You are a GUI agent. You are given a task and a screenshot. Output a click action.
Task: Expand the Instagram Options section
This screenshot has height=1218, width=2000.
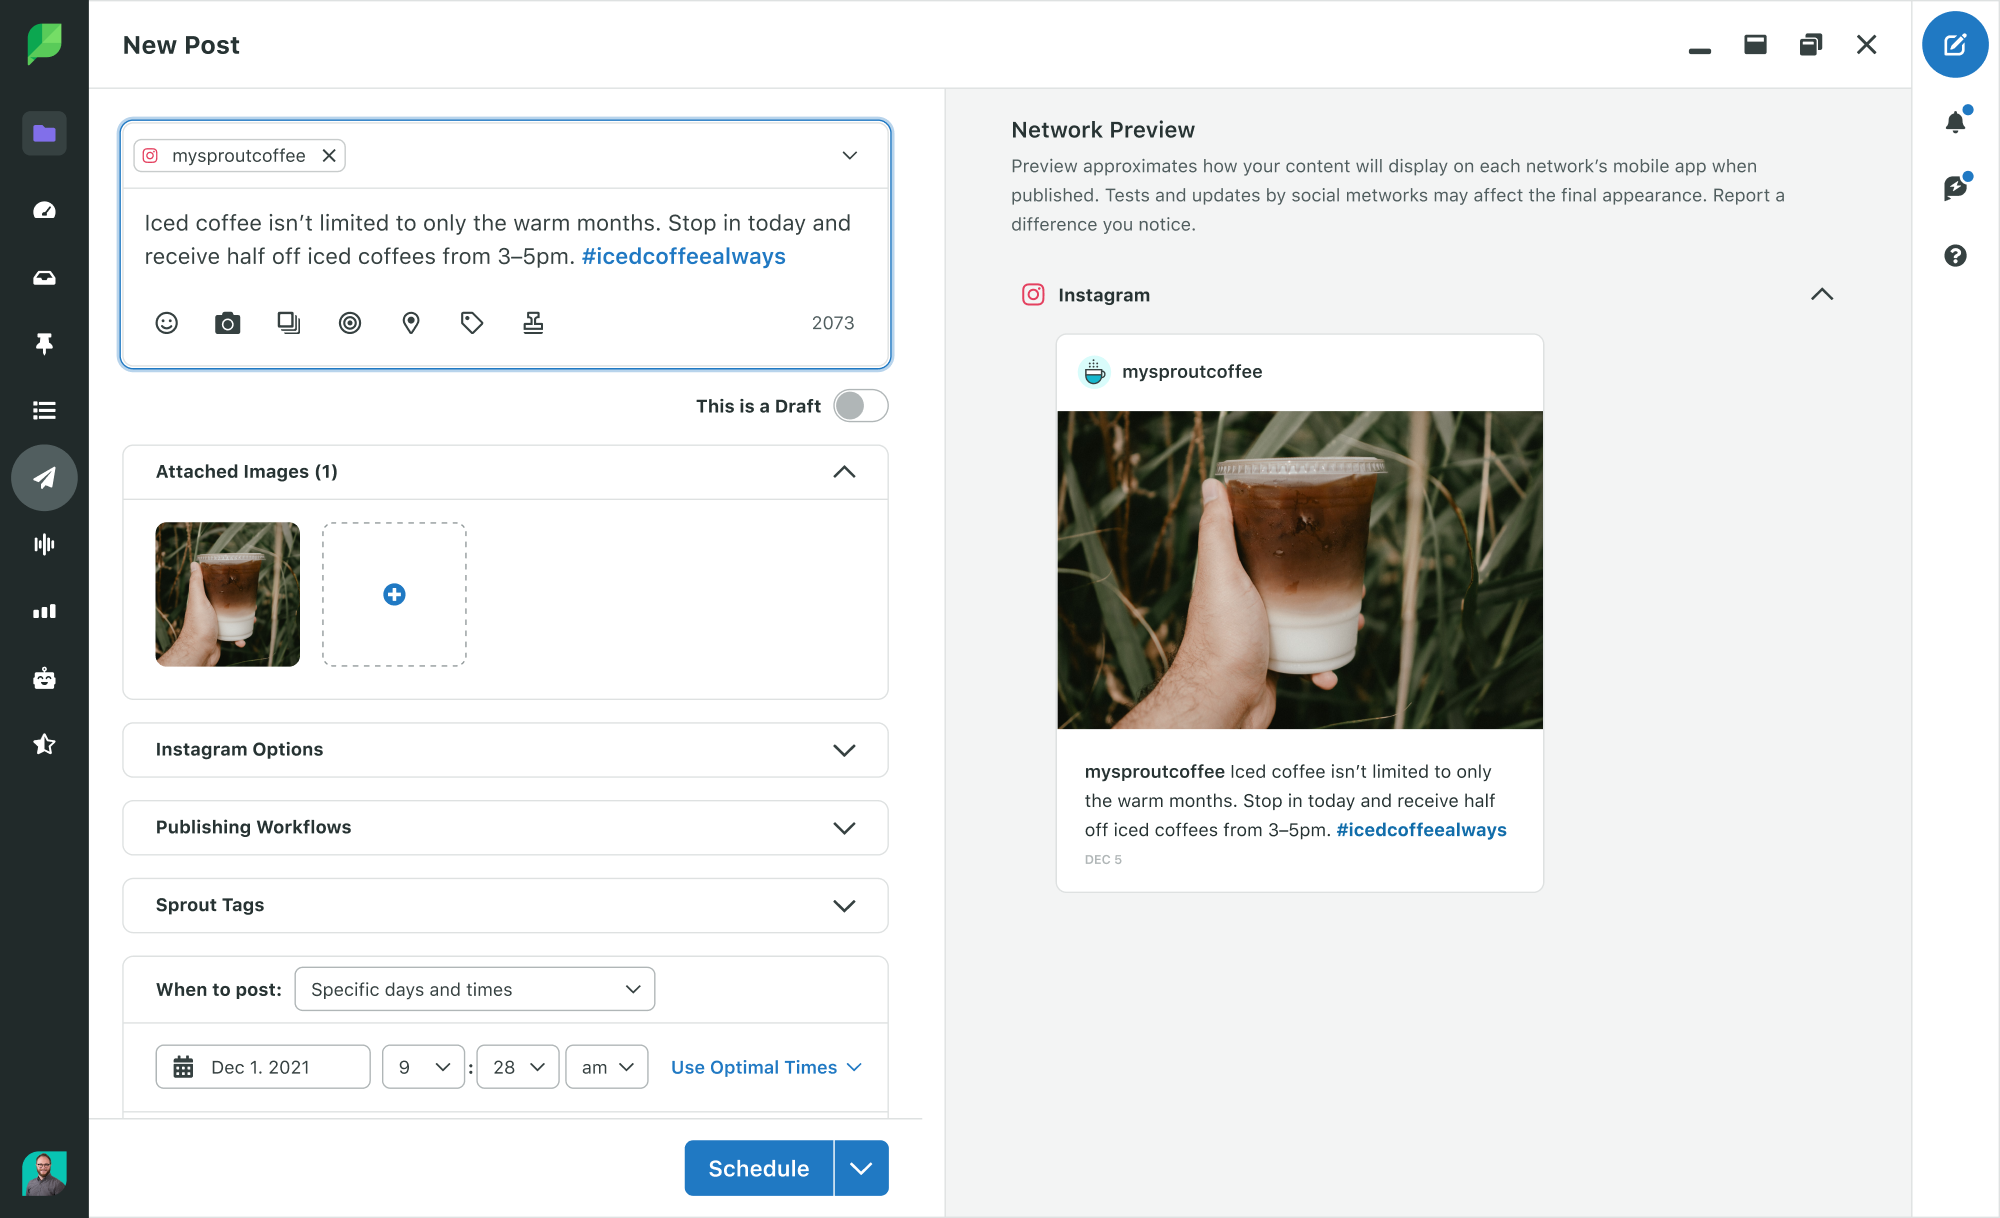point(845,749)
